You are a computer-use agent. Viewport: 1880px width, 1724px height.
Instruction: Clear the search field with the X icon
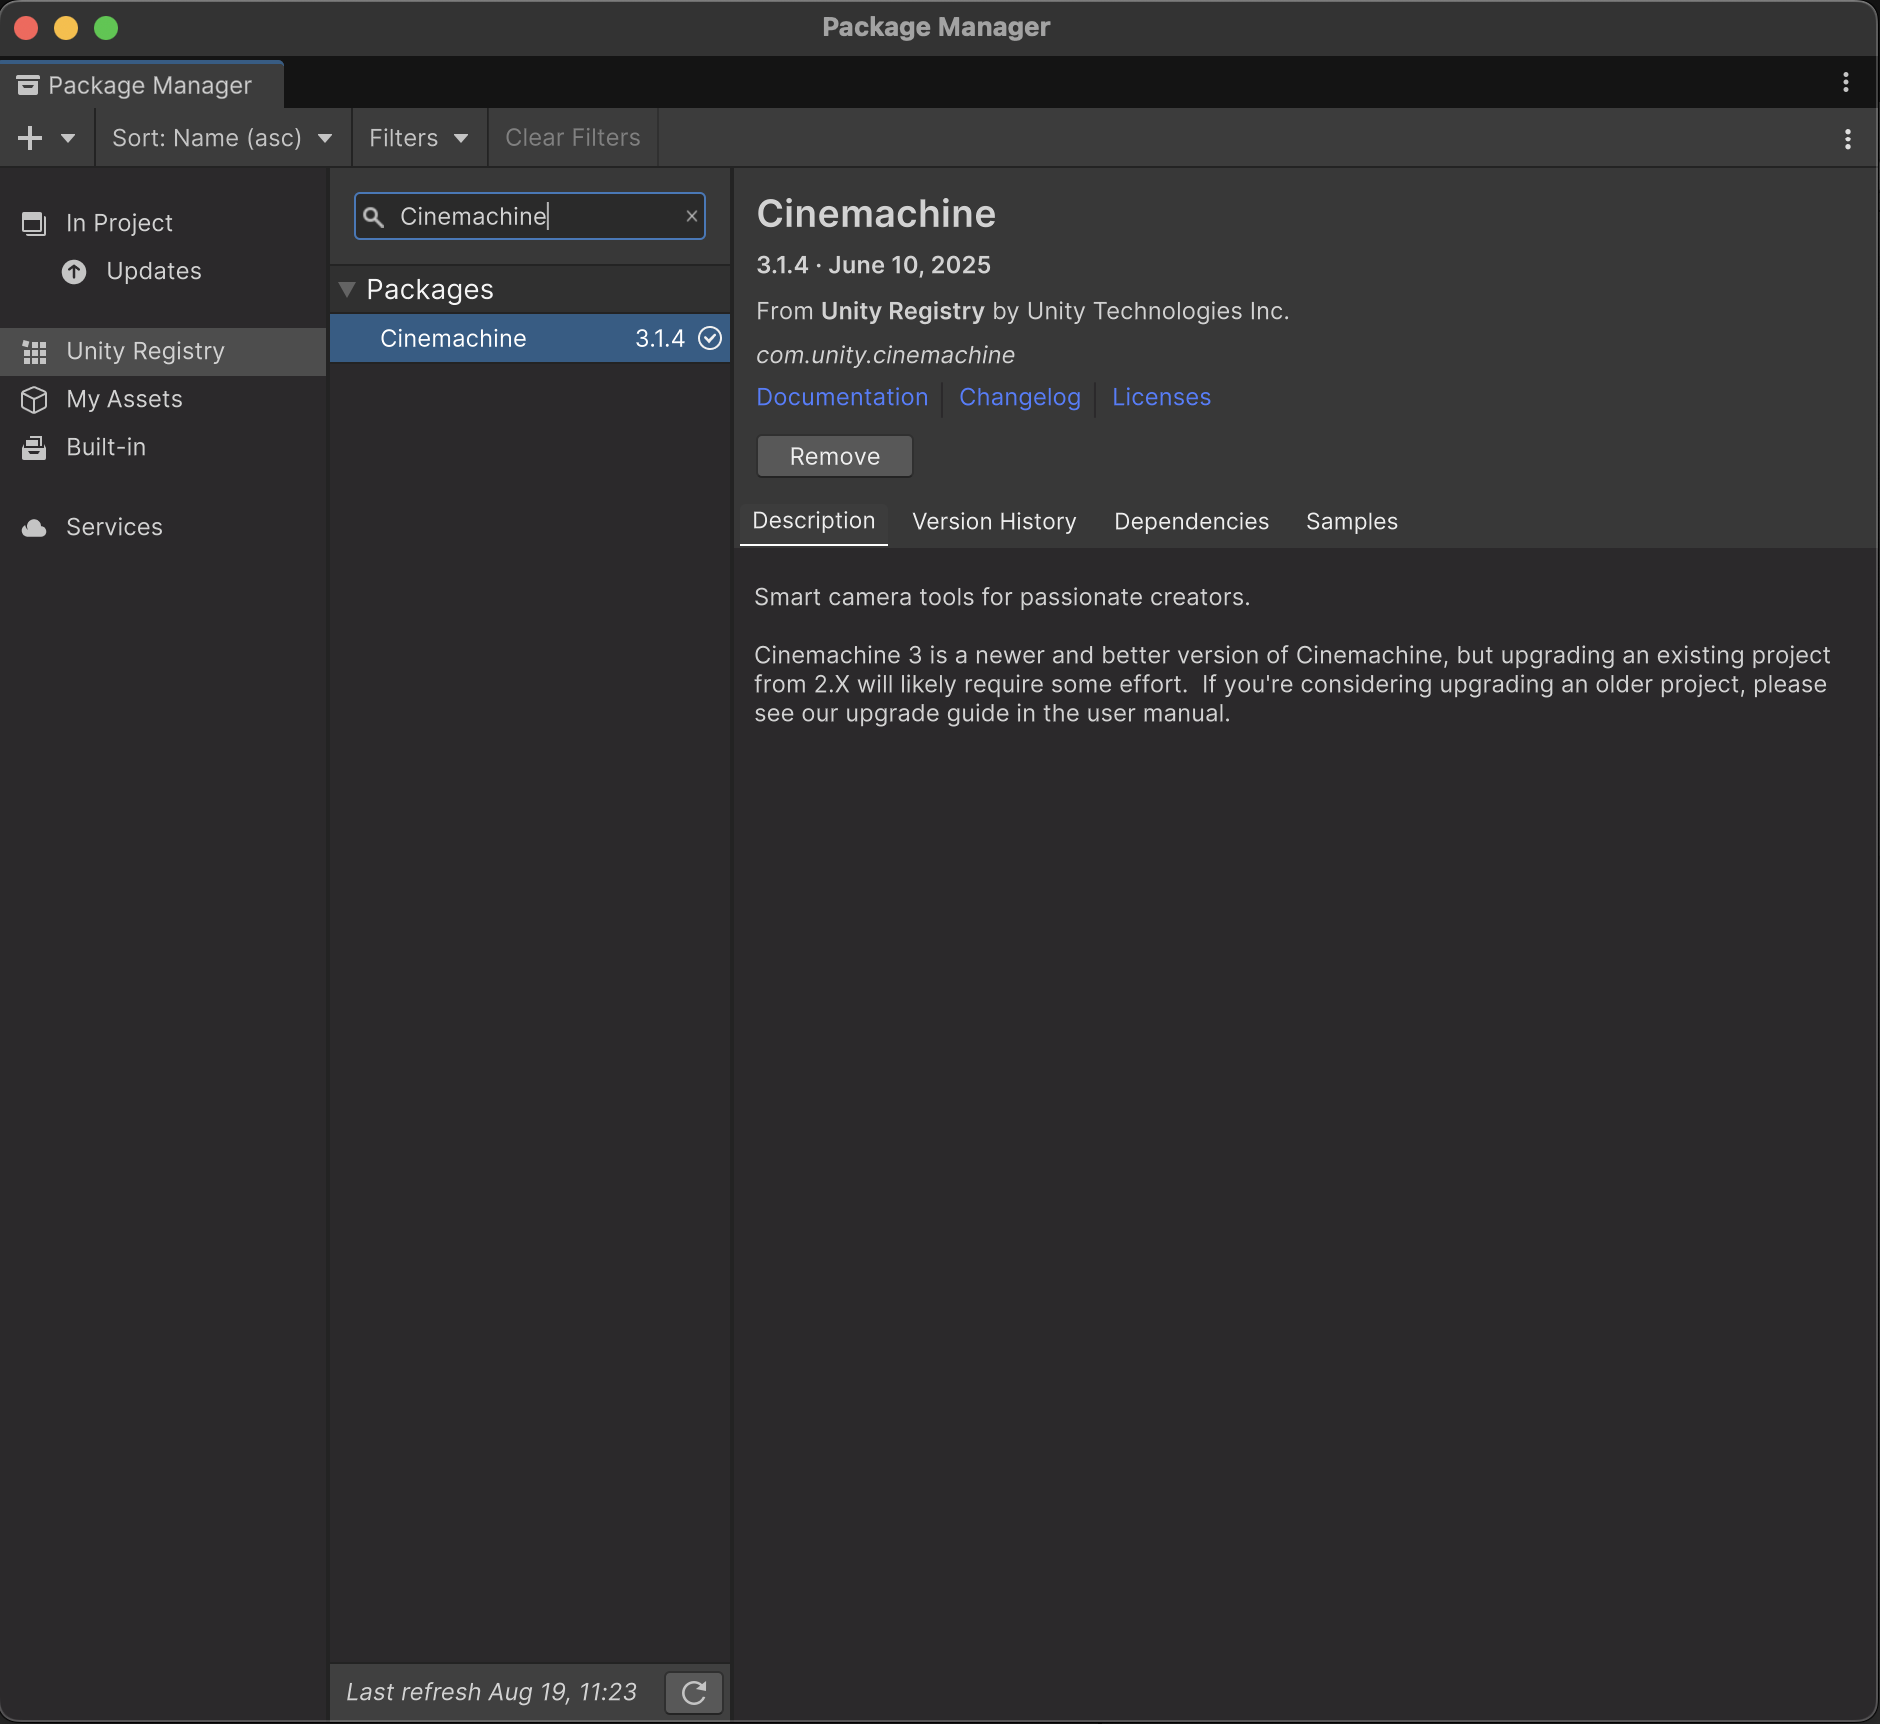point(691,216)
